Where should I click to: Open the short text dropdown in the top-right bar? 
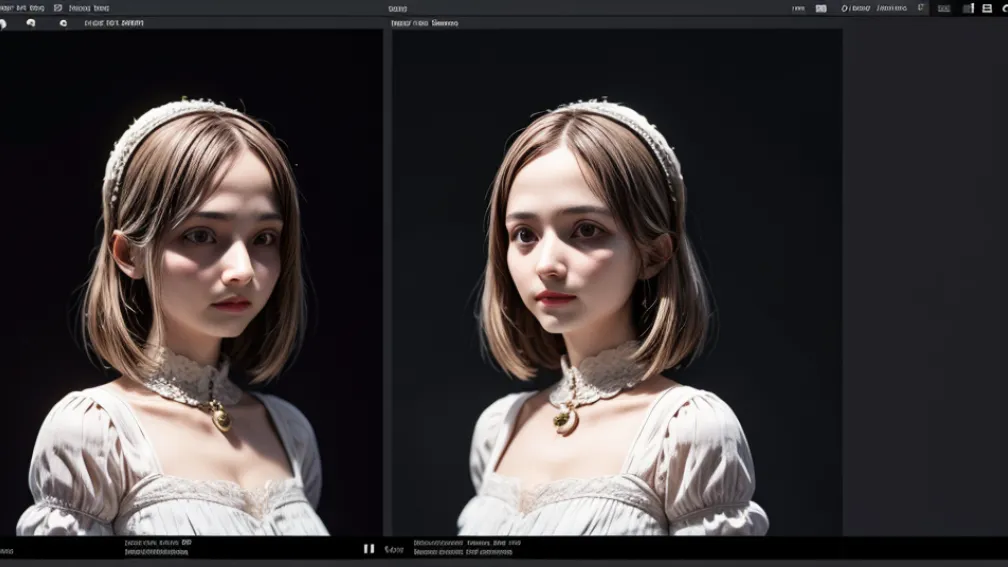[798, 8]
